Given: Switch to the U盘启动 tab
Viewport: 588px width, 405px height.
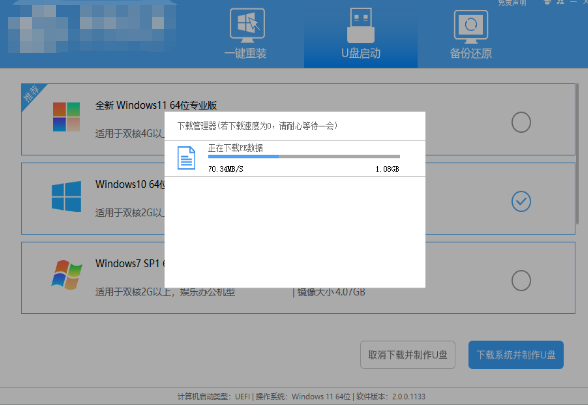Looking at the screenshot, I should tap(360, 34).
